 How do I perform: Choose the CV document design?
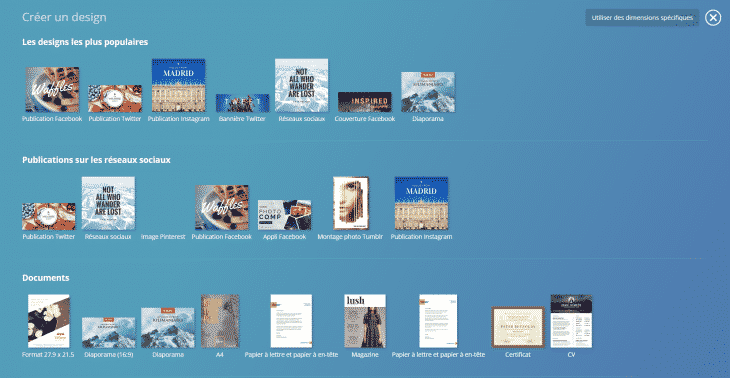[x=571, y=321]
